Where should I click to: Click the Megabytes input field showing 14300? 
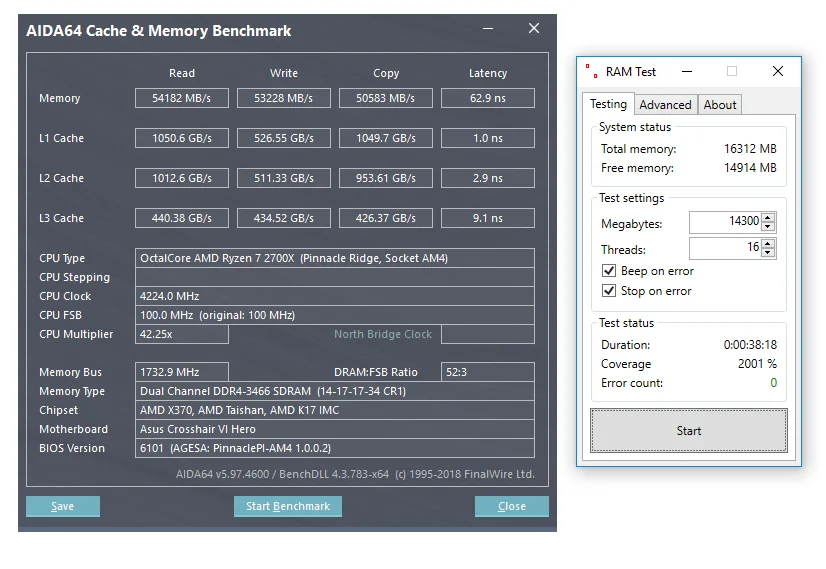click(725, 222)
